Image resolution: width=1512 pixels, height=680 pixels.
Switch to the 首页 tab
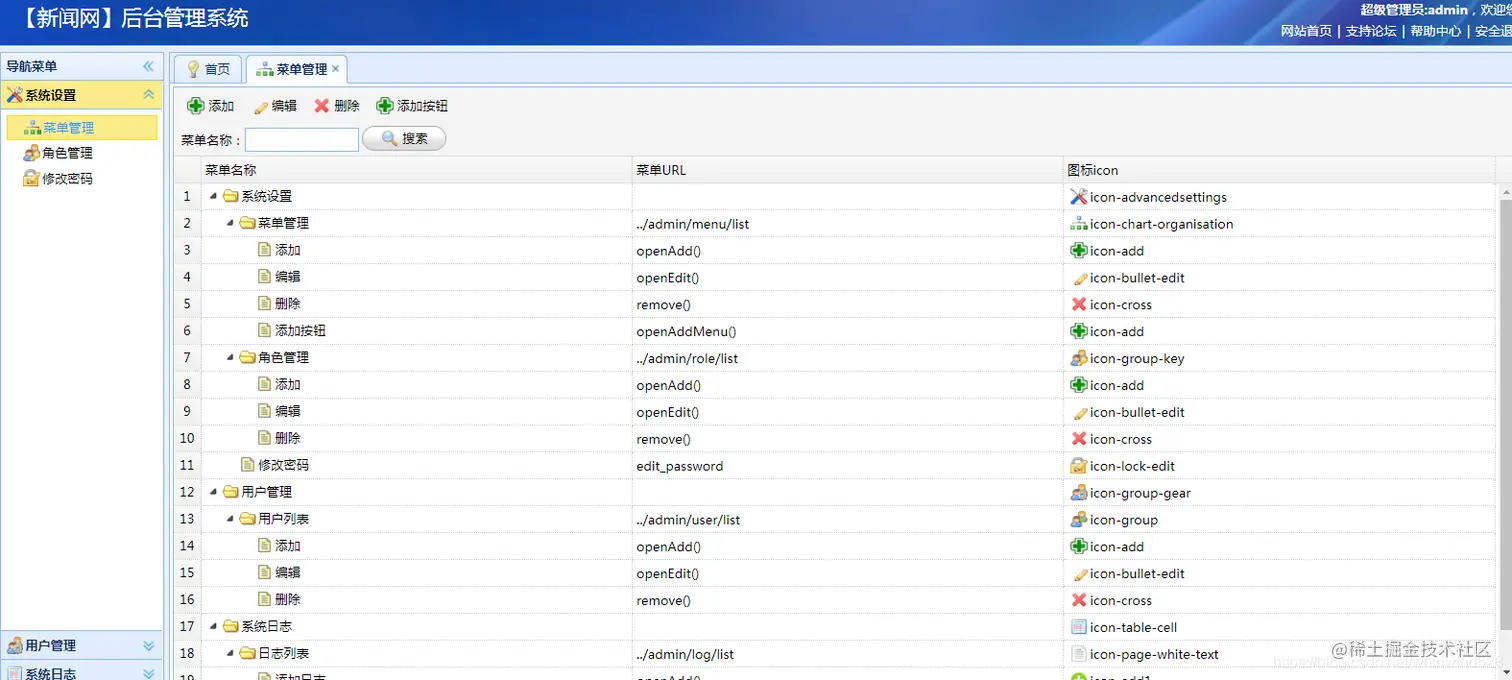[x=208, y=69]
